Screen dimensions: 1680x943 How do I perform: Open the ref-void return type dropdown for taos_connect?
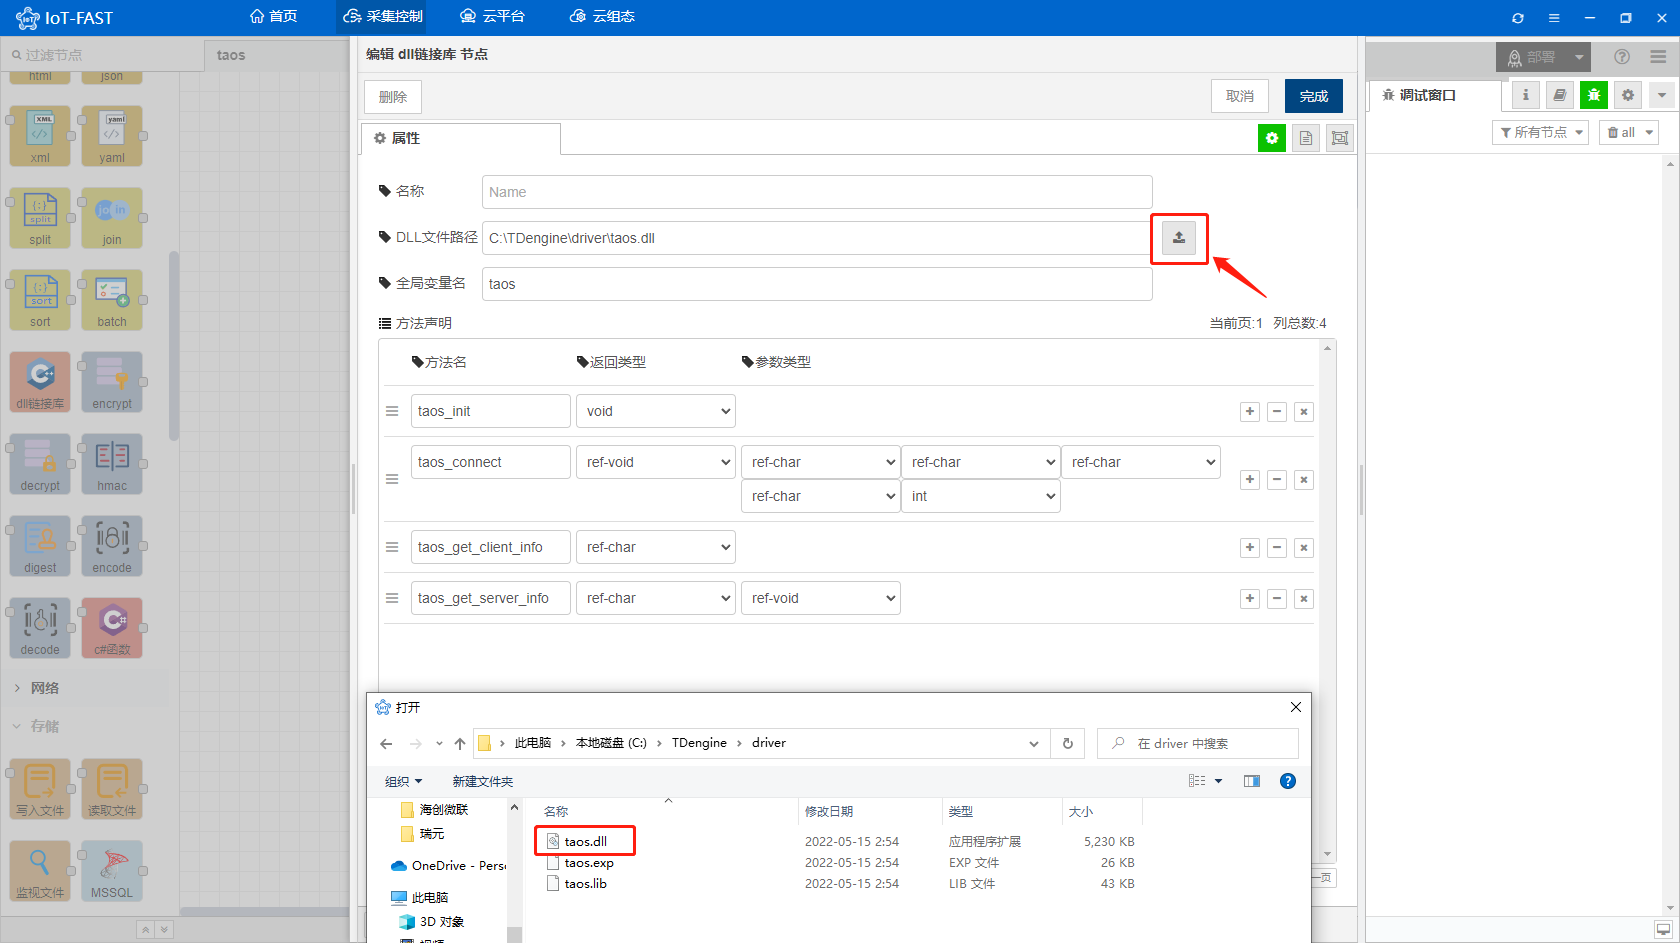656,462
